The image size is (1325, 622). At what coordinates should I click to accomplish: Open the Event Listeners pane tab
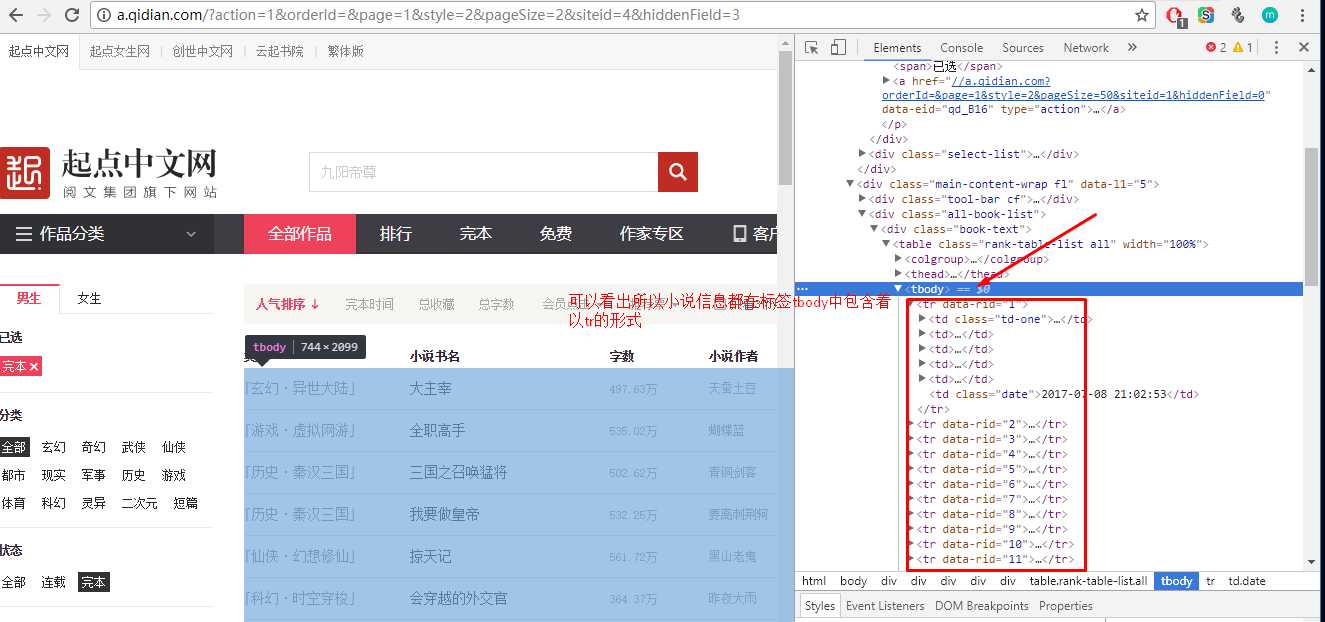(886, 606)
